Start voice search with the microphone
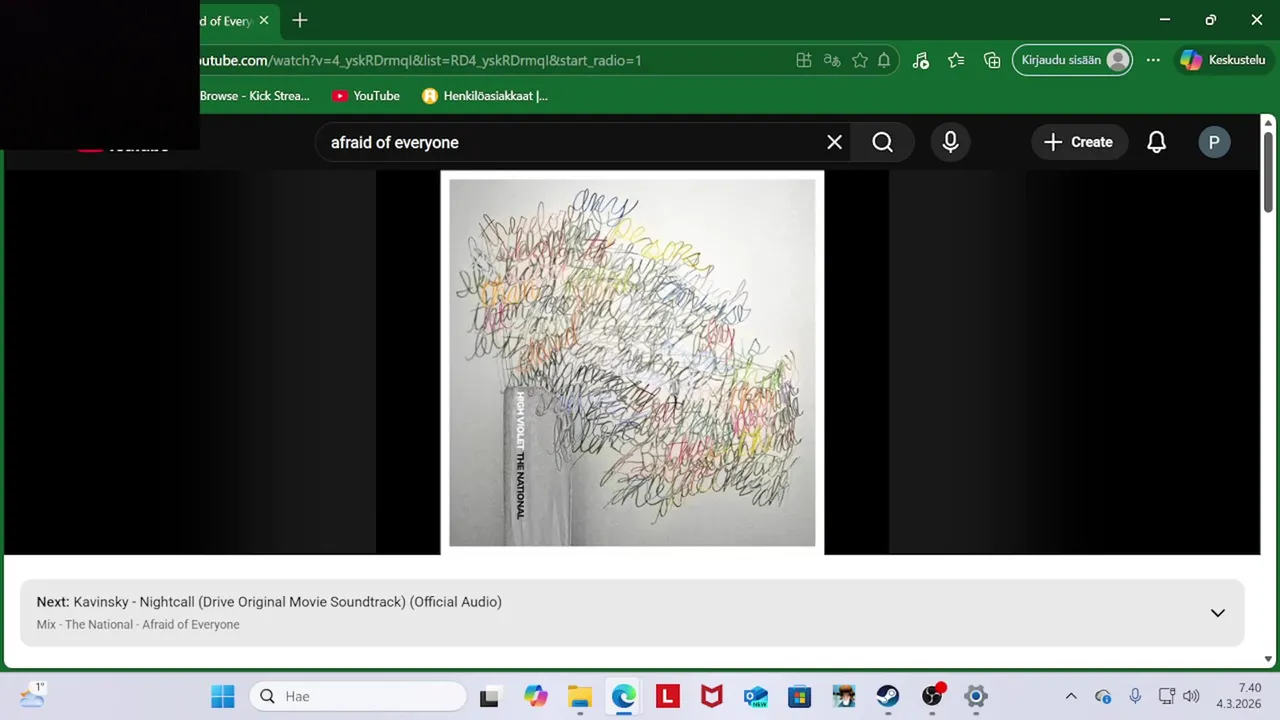 point(950,142)
